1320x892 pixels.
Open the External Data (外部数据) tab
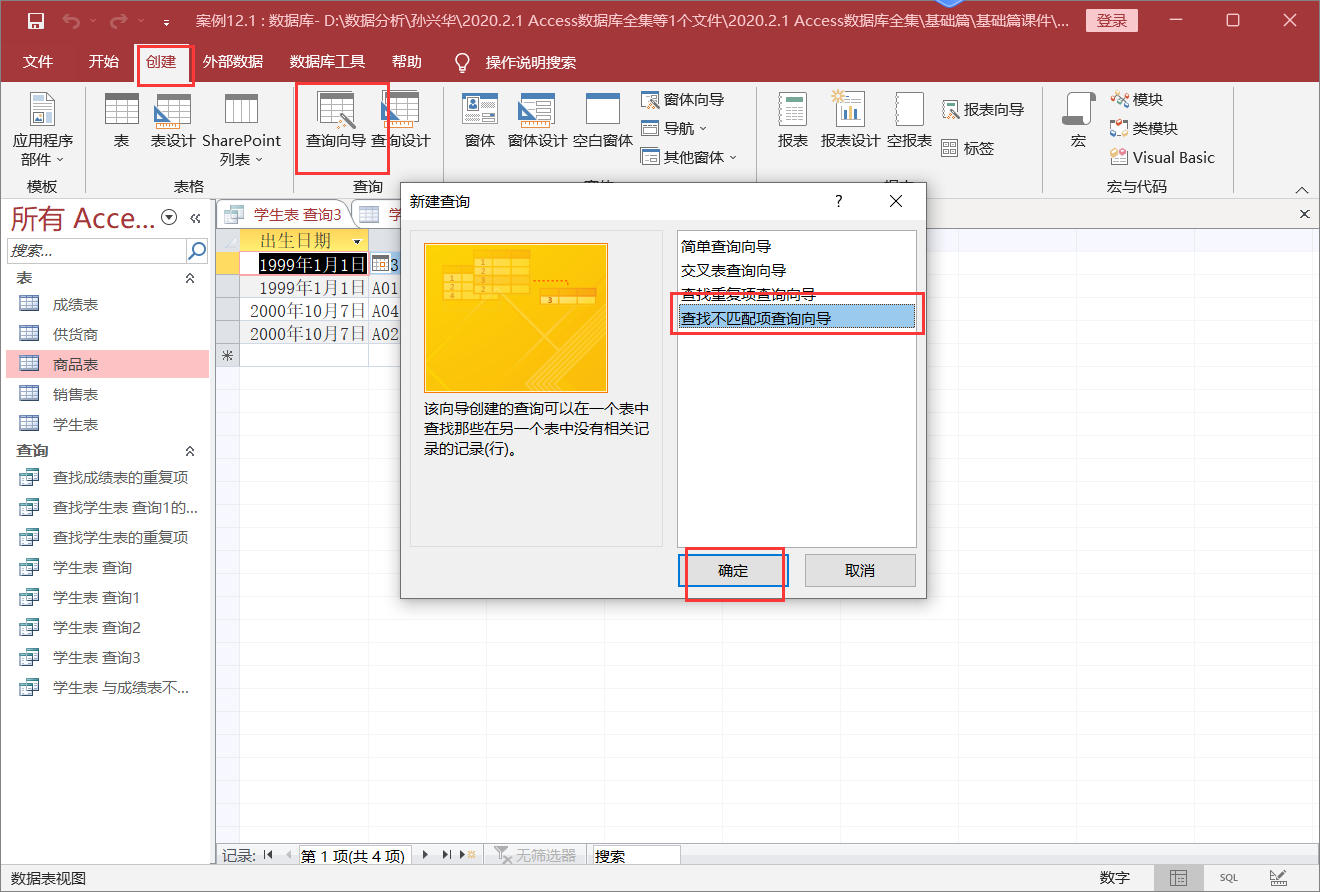[x=233, y=62]
